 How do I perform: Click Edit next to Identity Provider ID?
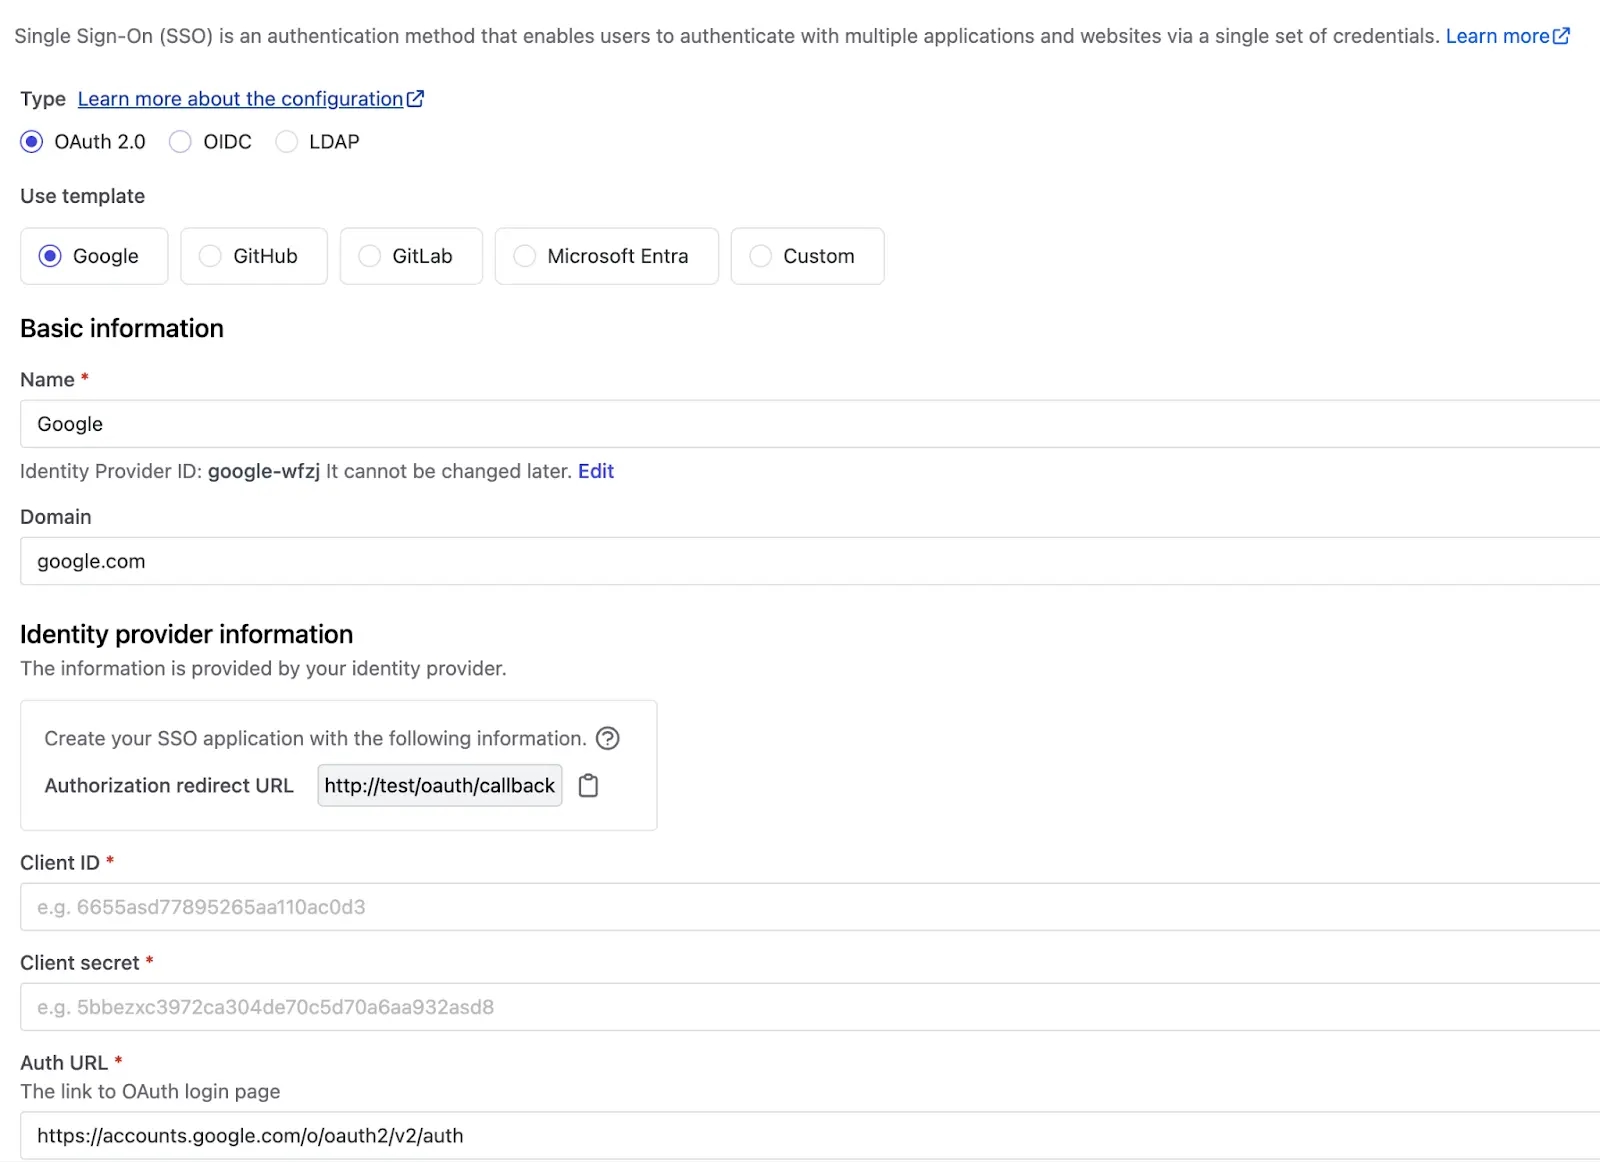(x=595, y=471)
